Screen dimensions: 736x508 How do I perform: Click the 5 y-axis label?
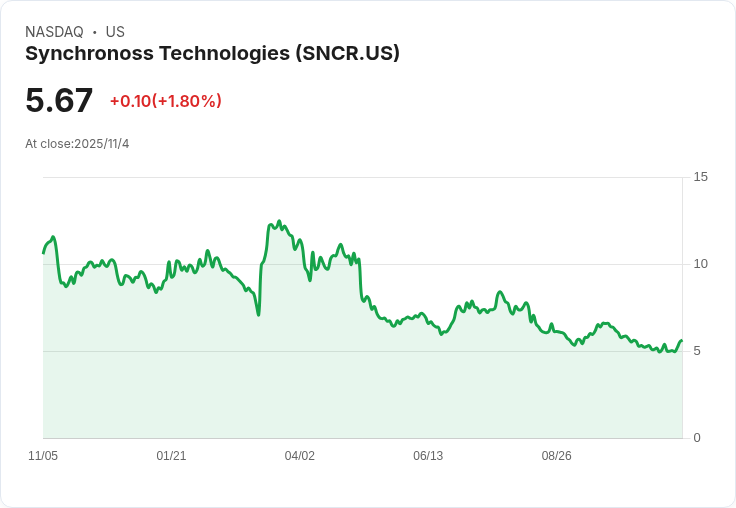[697, 351]
